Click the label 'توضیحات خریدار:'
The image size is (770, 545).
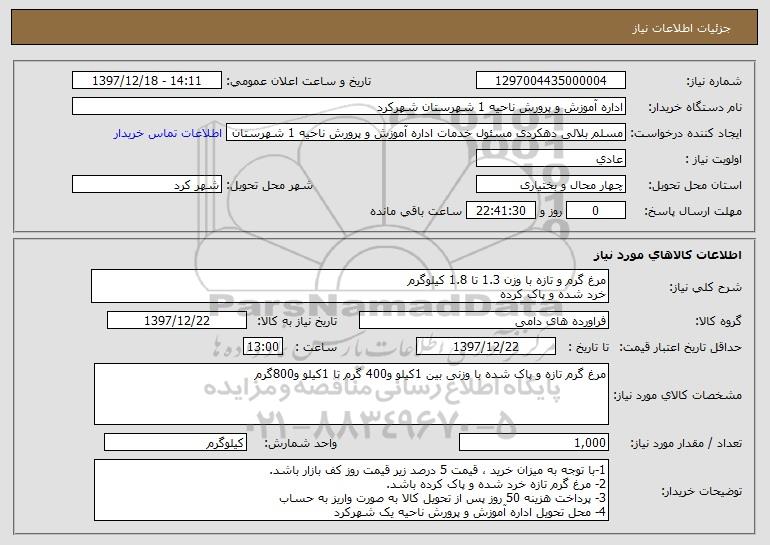pos(702,491)
